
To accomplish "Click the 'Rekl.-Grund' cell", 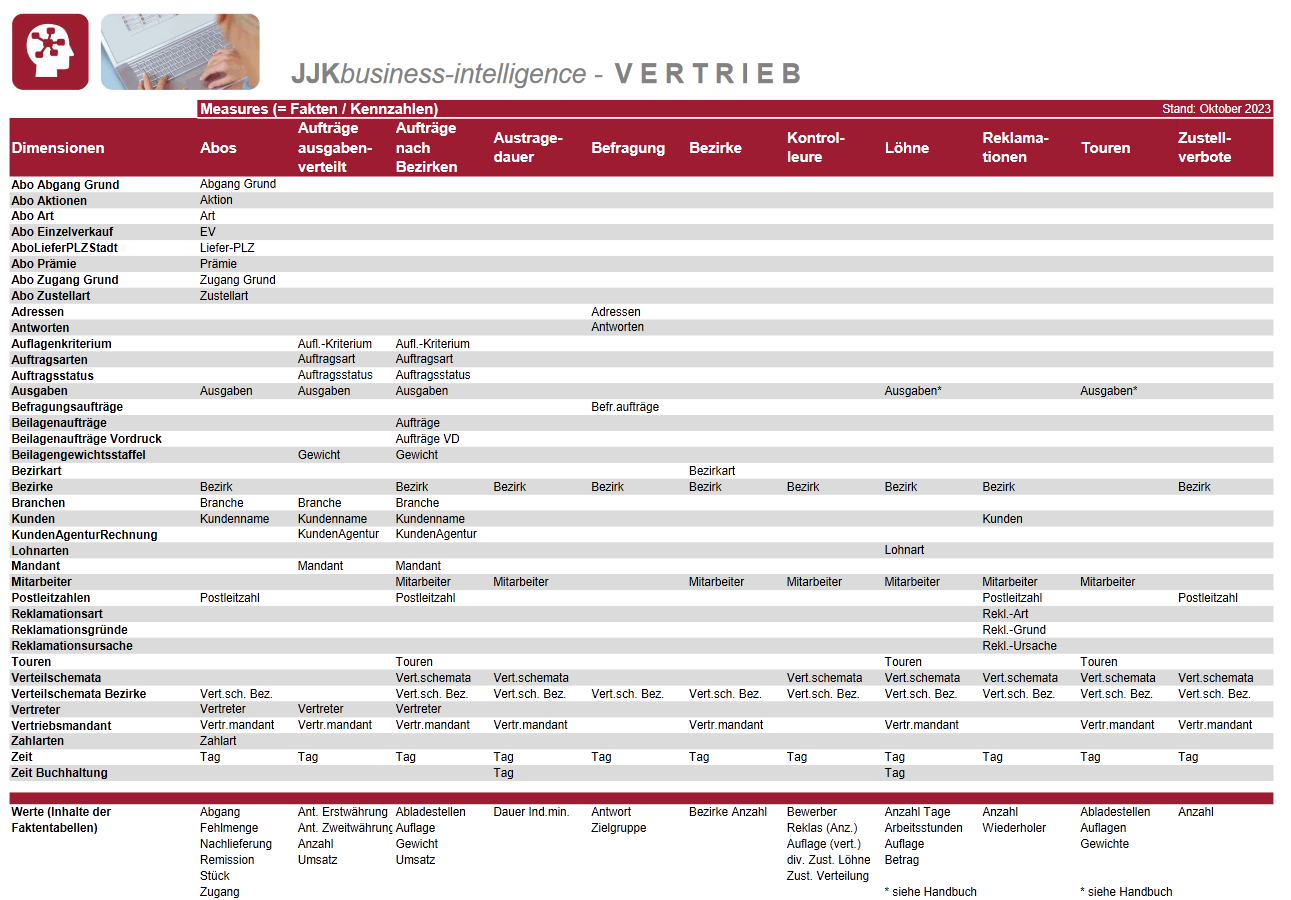I will (1014, 630).
